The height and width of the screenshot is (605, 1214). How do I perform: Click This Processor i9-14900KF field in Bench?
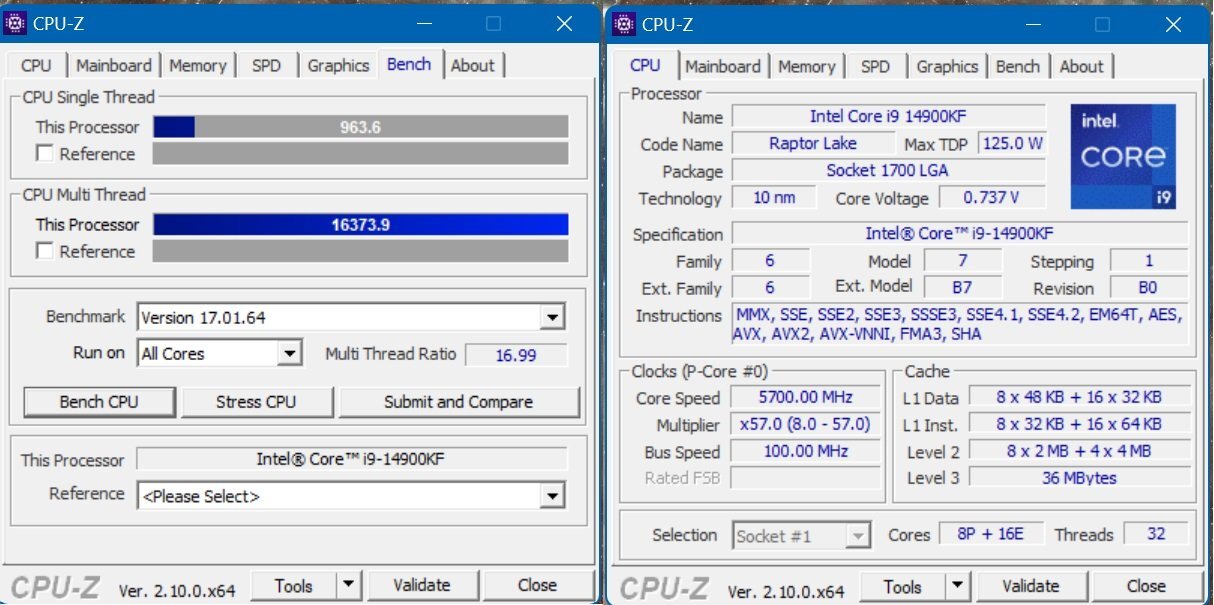click(351, 460)
